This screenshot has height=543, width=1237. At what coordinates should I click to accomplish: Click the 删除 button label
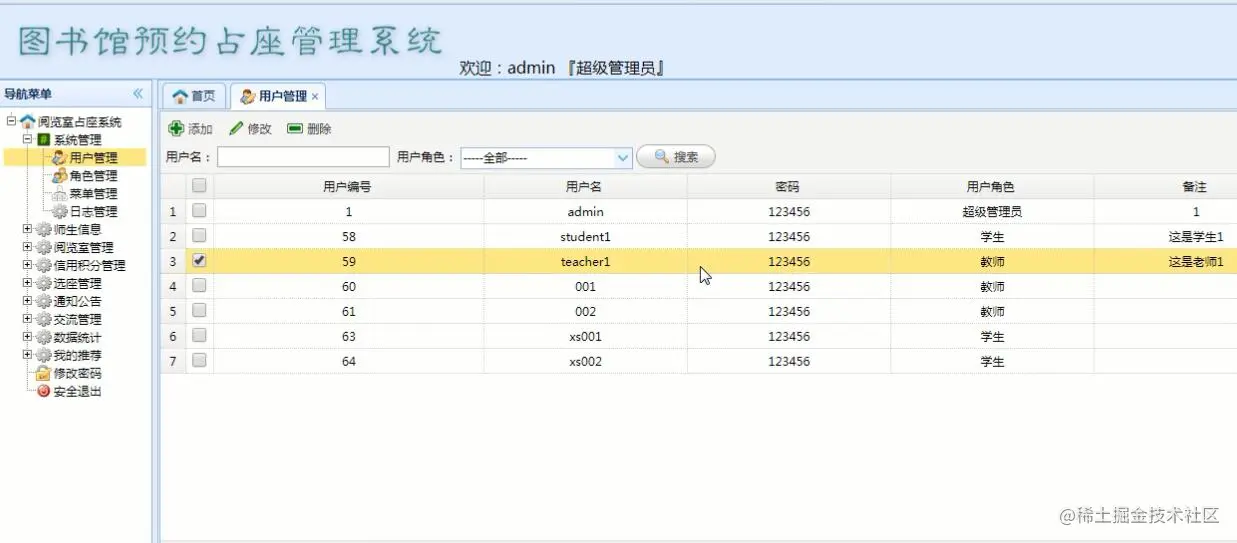point(319,129)
